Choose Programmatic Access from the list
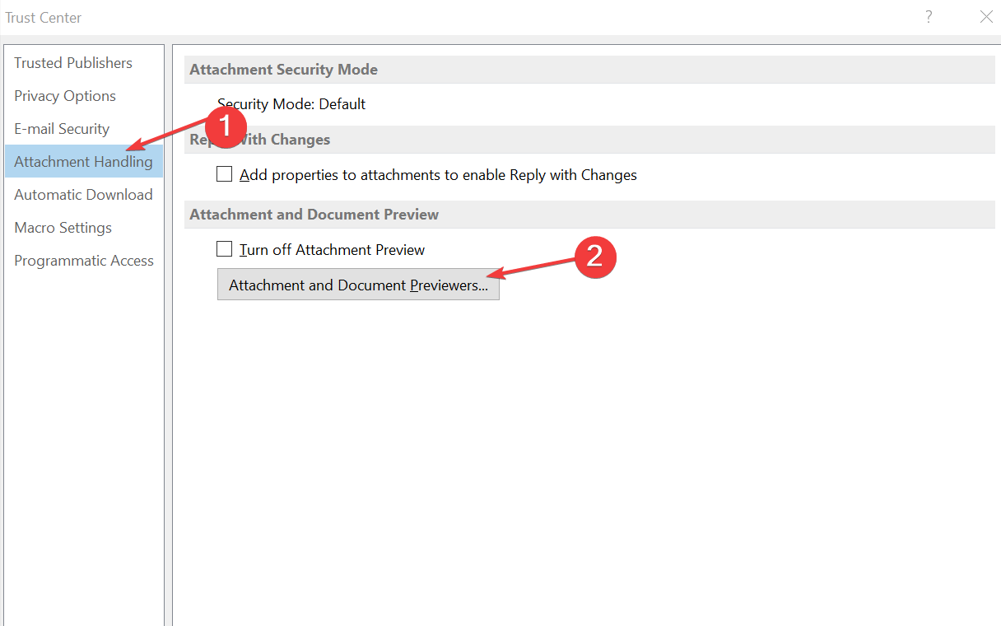 tap(84, 261)
